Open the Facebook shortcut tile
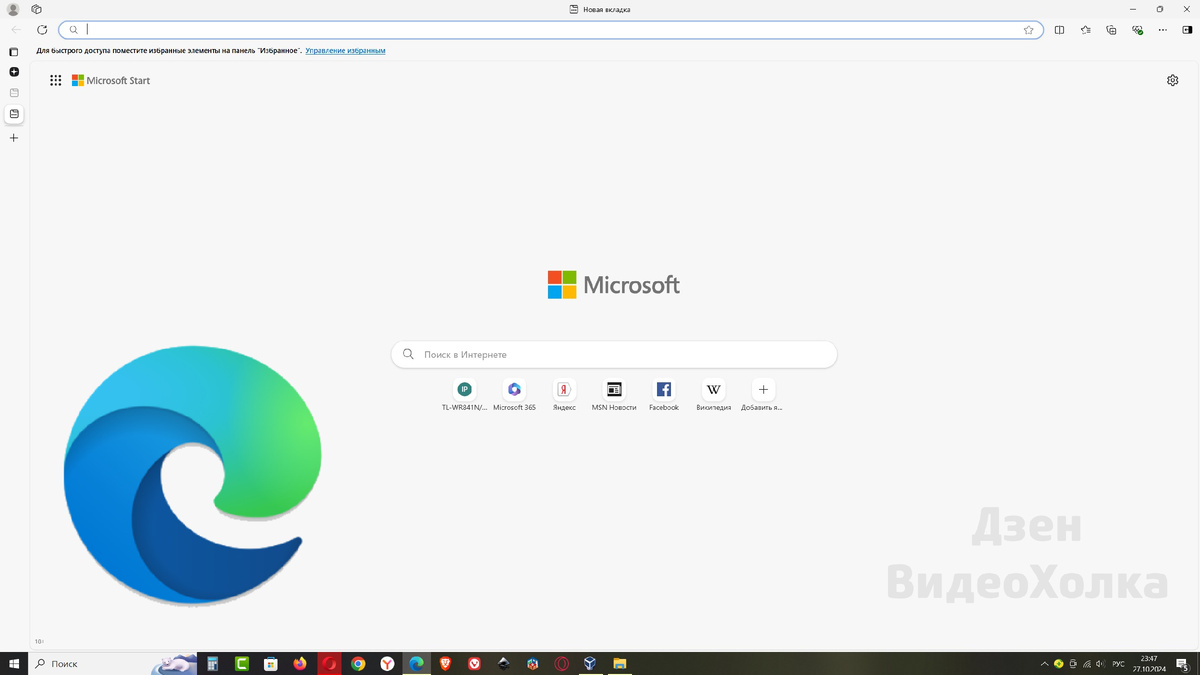1200x675 pixels. coord(663,389)
